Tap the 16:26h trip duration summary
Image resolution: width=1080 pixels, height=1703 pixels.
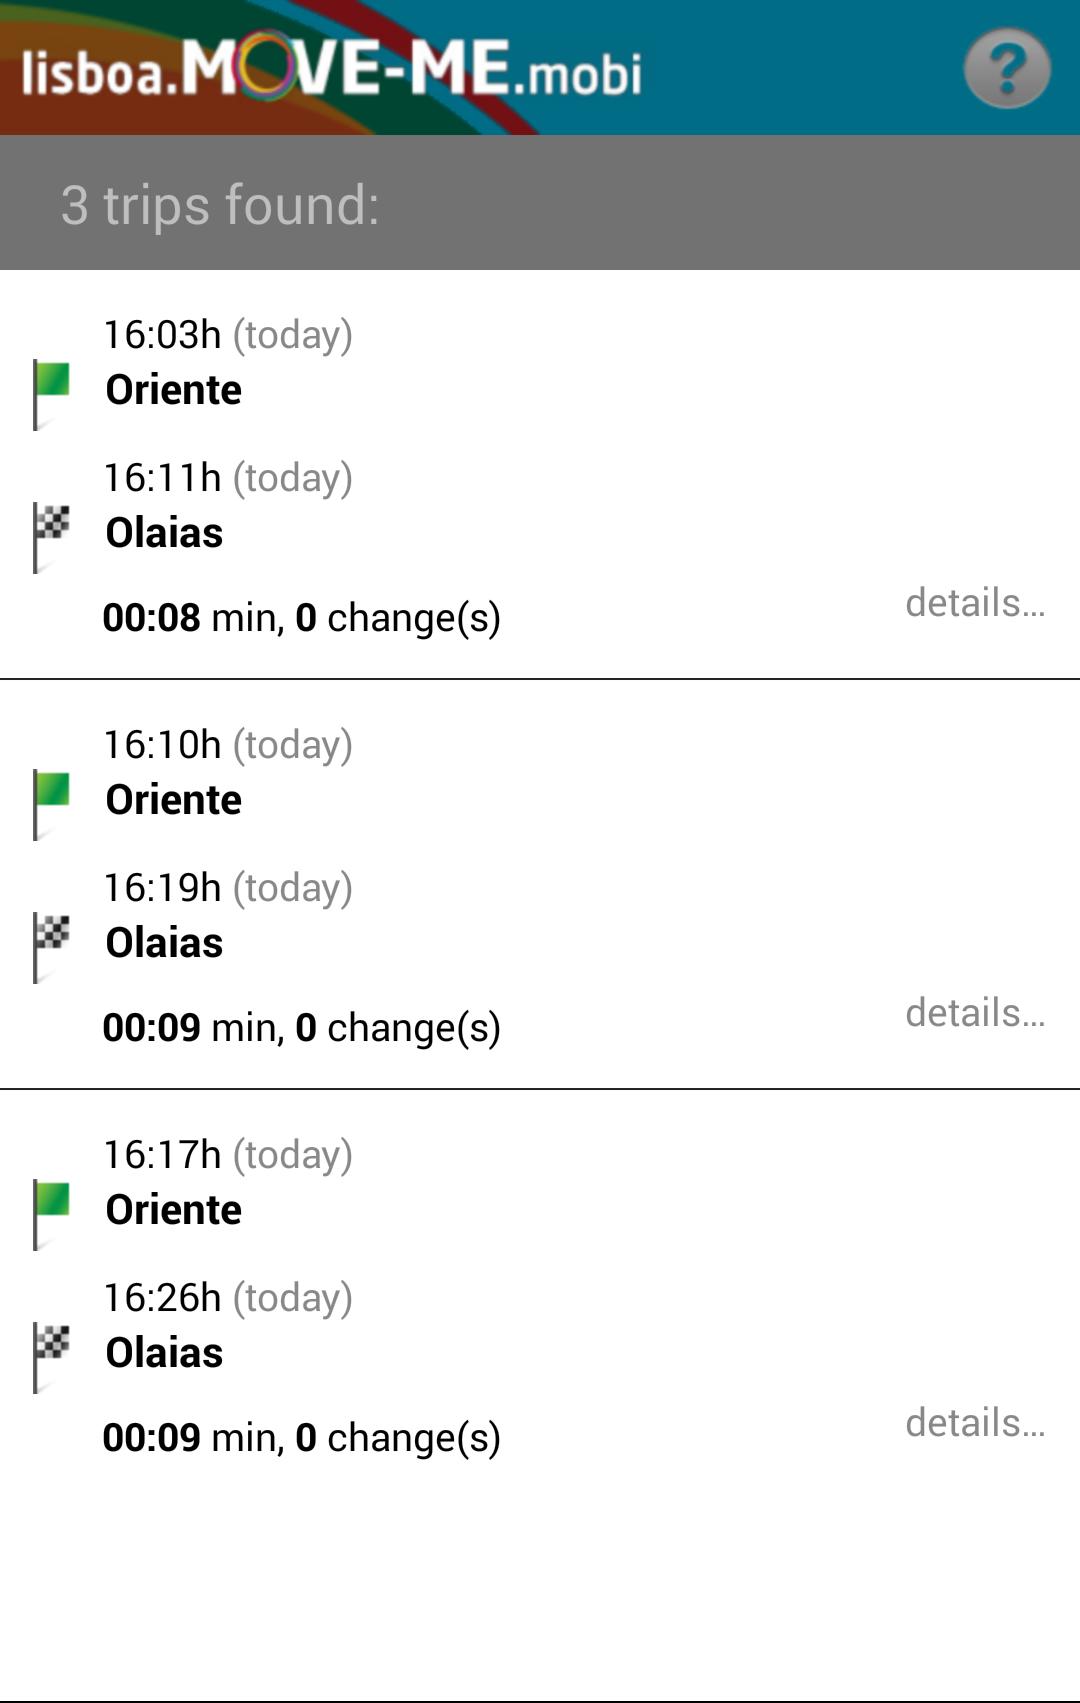(301, 1438)
